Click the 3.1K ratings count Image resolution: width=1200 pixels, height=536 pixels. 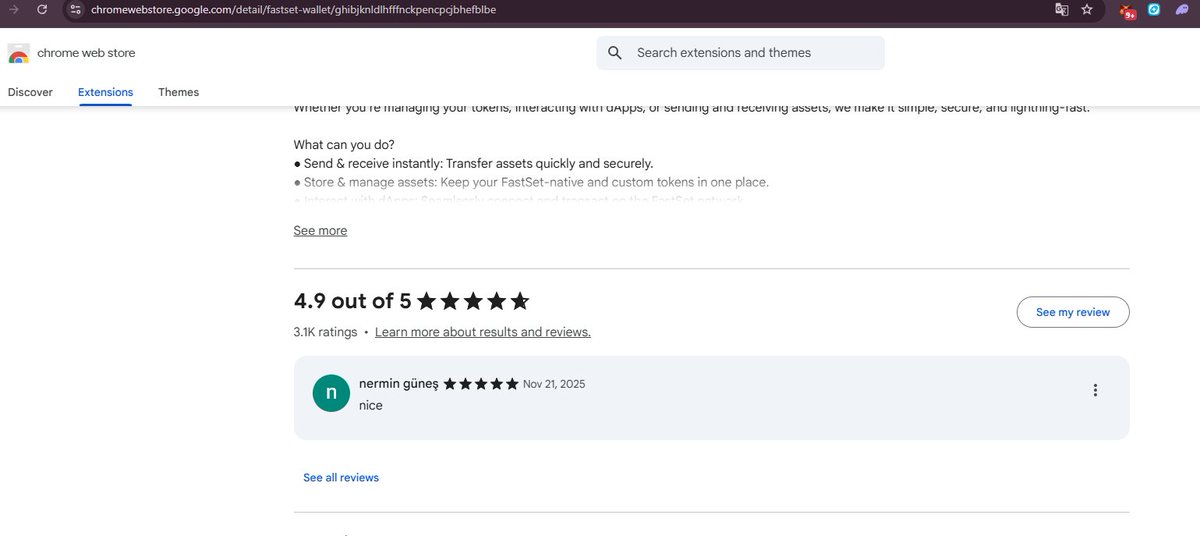click(325, 332)
